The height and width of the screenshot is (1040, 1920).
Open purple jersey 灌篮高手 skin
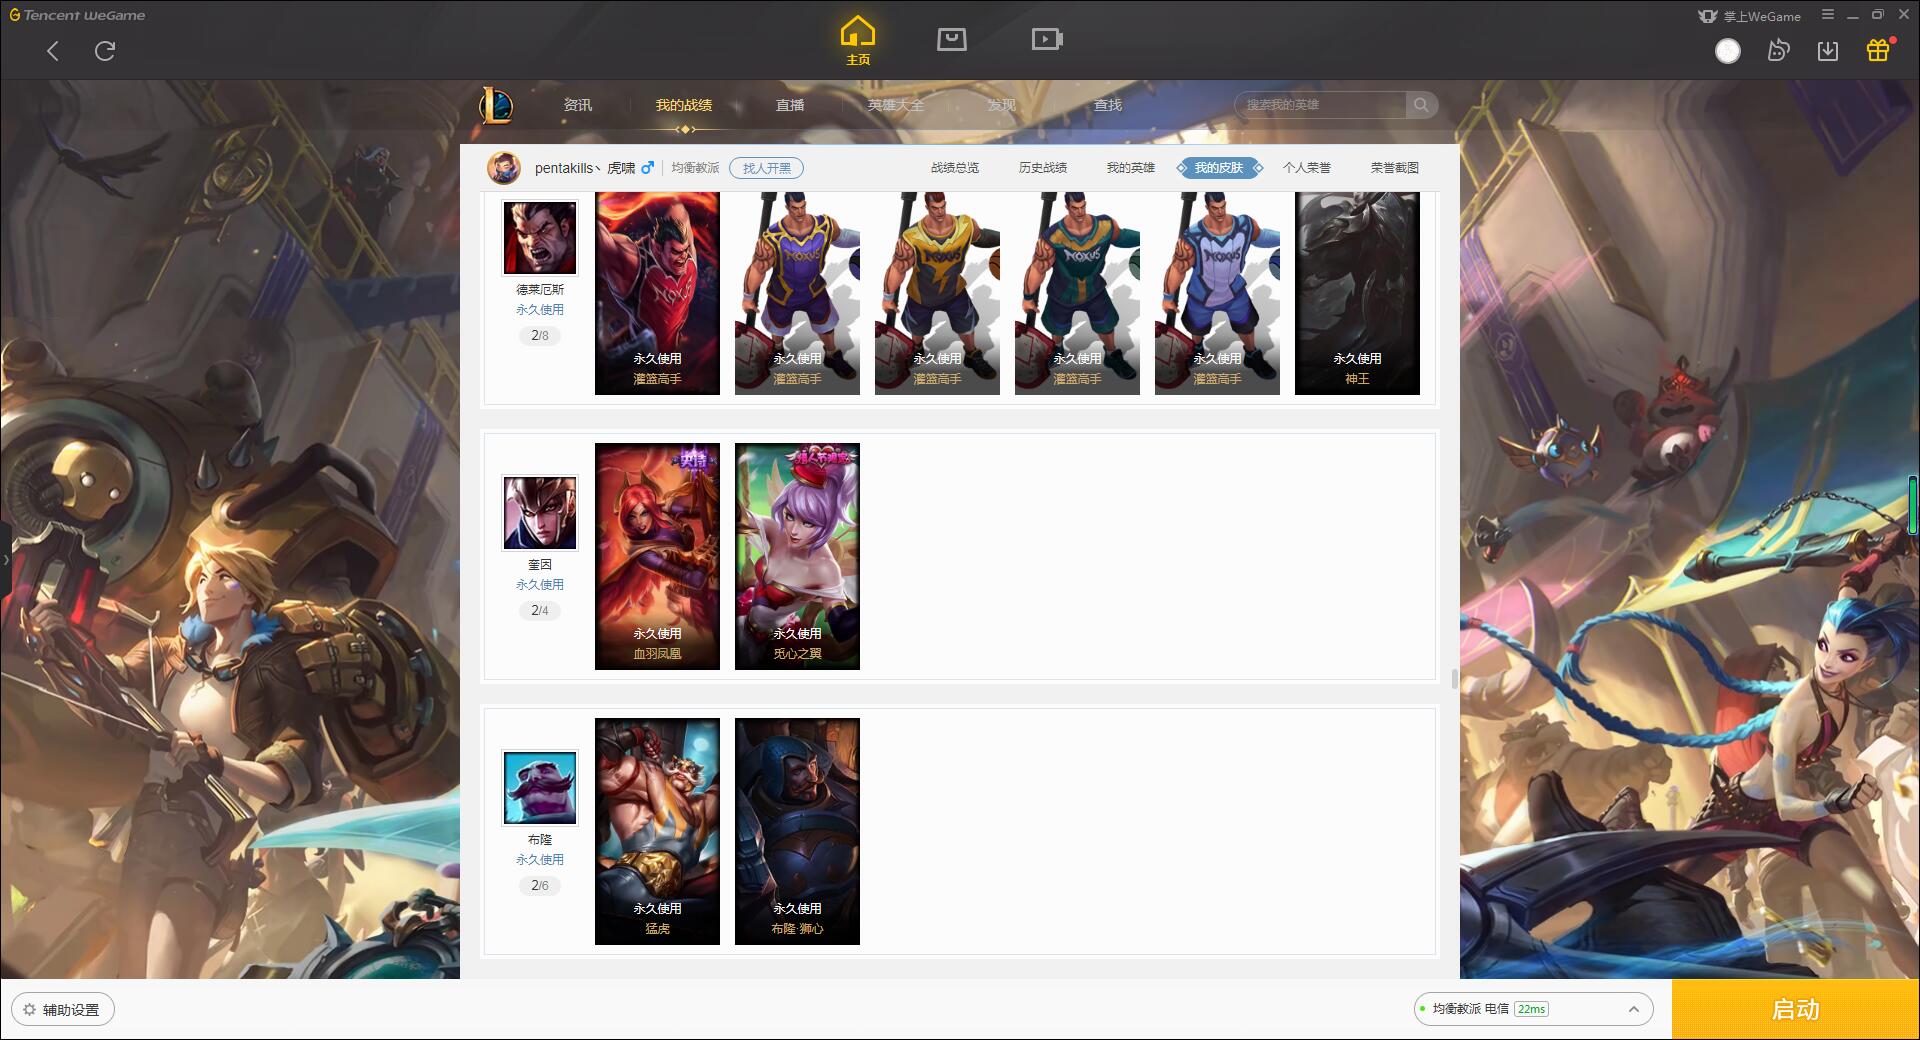pos(797,294)
